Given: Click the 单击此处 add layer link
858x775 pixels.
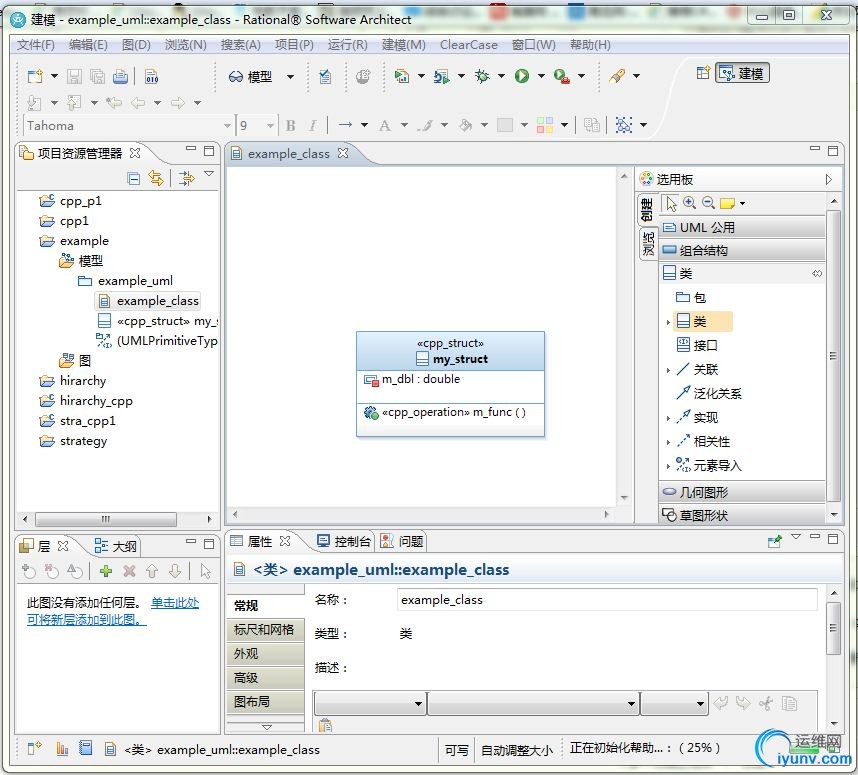Looking at the screenshot, I should tap(175, 603).
